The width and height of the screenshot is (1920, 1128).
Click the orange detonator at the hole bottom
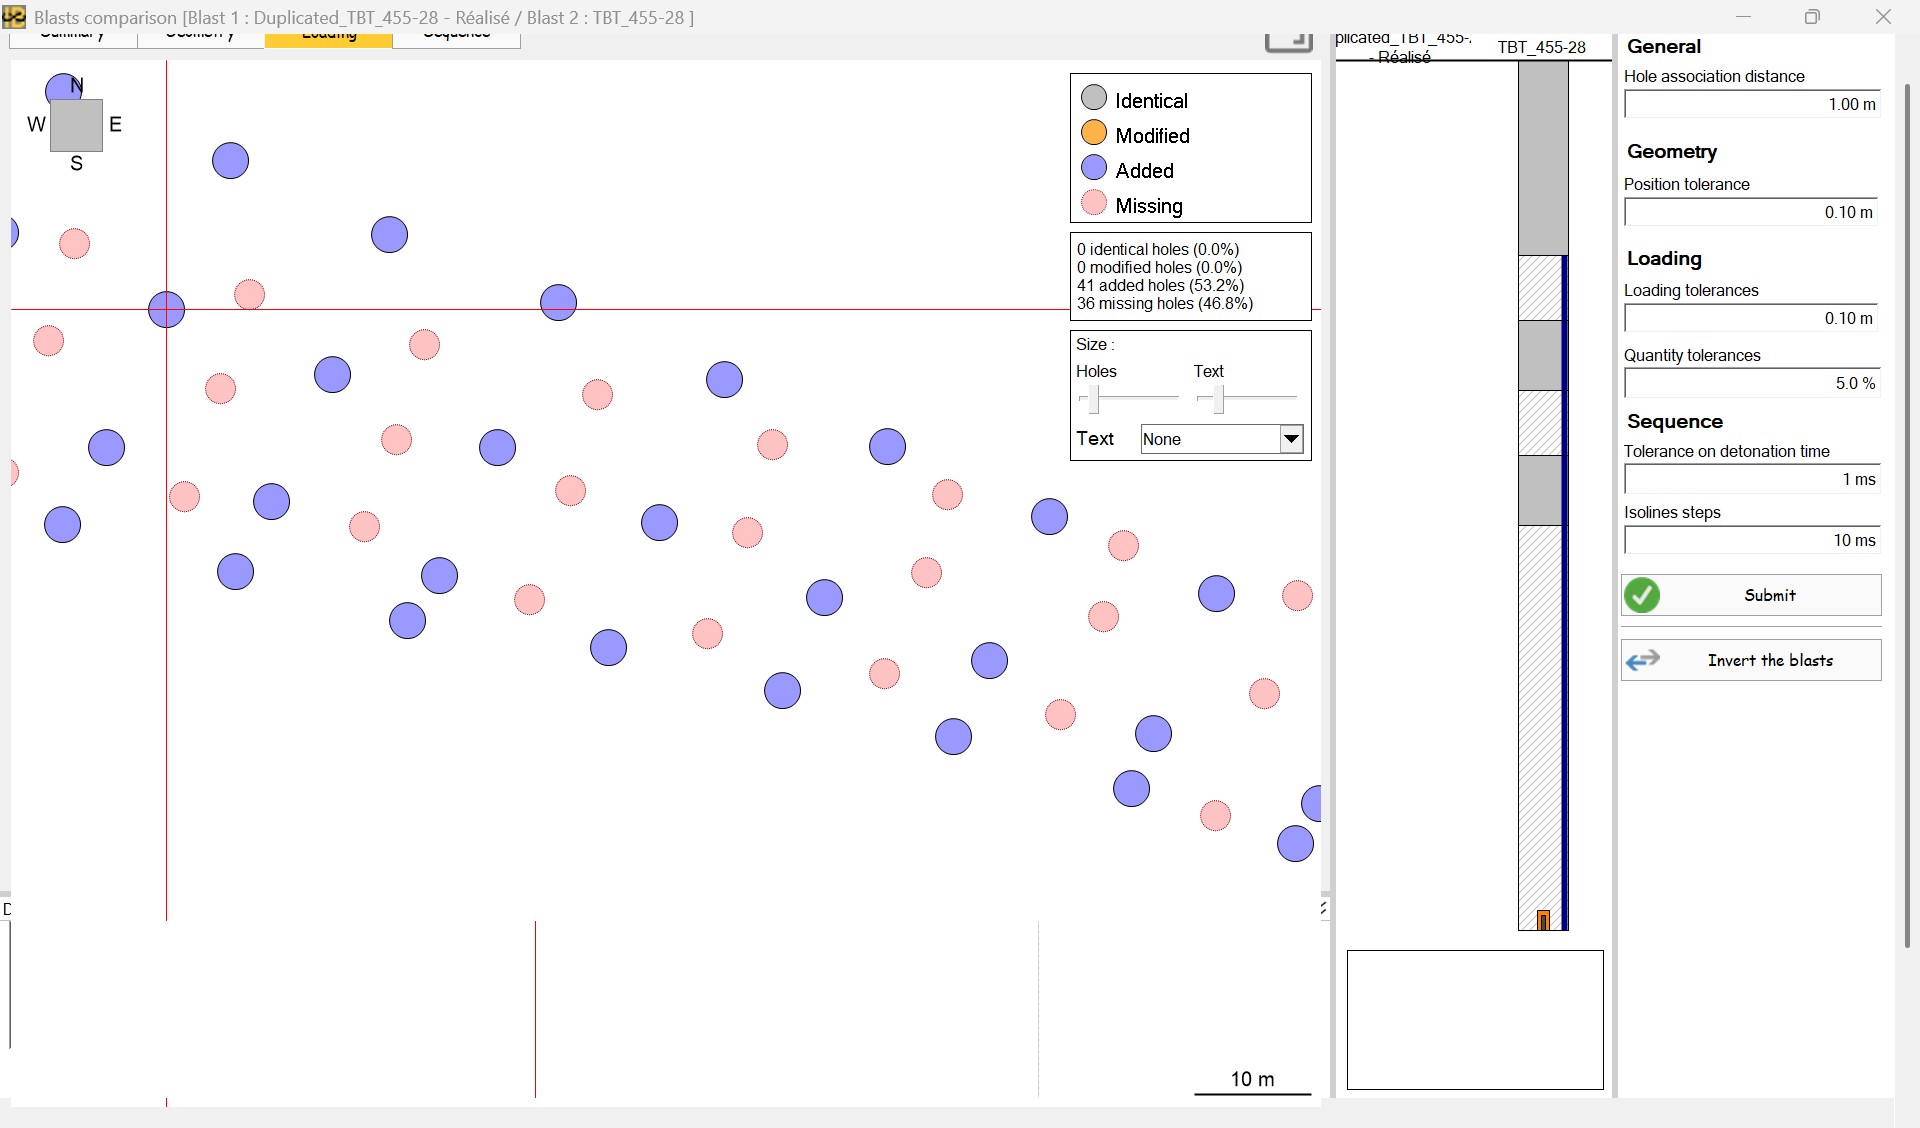pyautogui.click(x=1543, y=920)
